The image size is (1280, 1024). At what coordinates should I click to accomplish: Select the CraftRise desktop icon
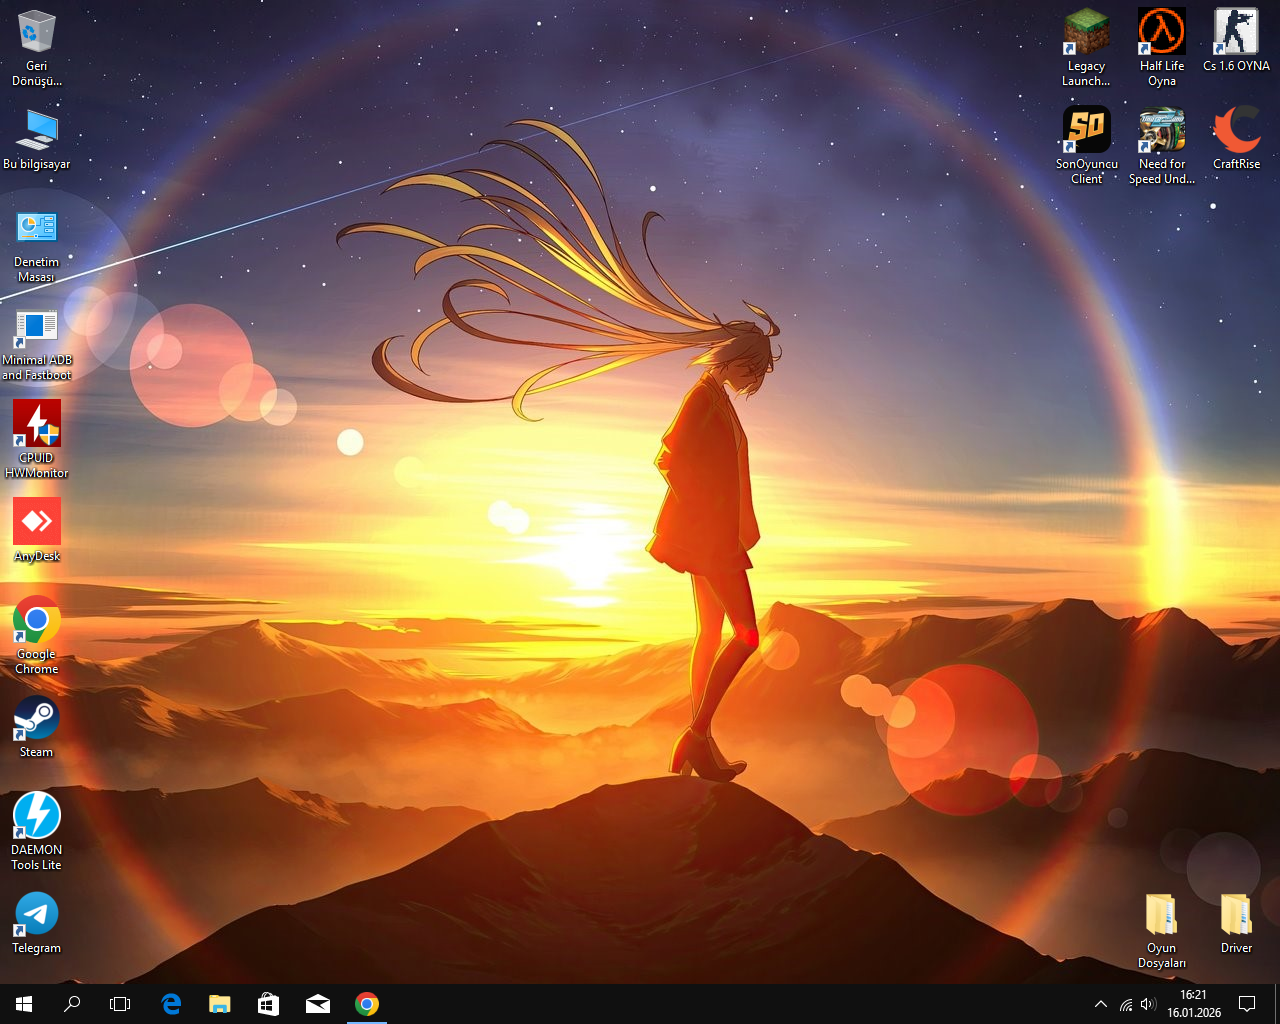1237,139
